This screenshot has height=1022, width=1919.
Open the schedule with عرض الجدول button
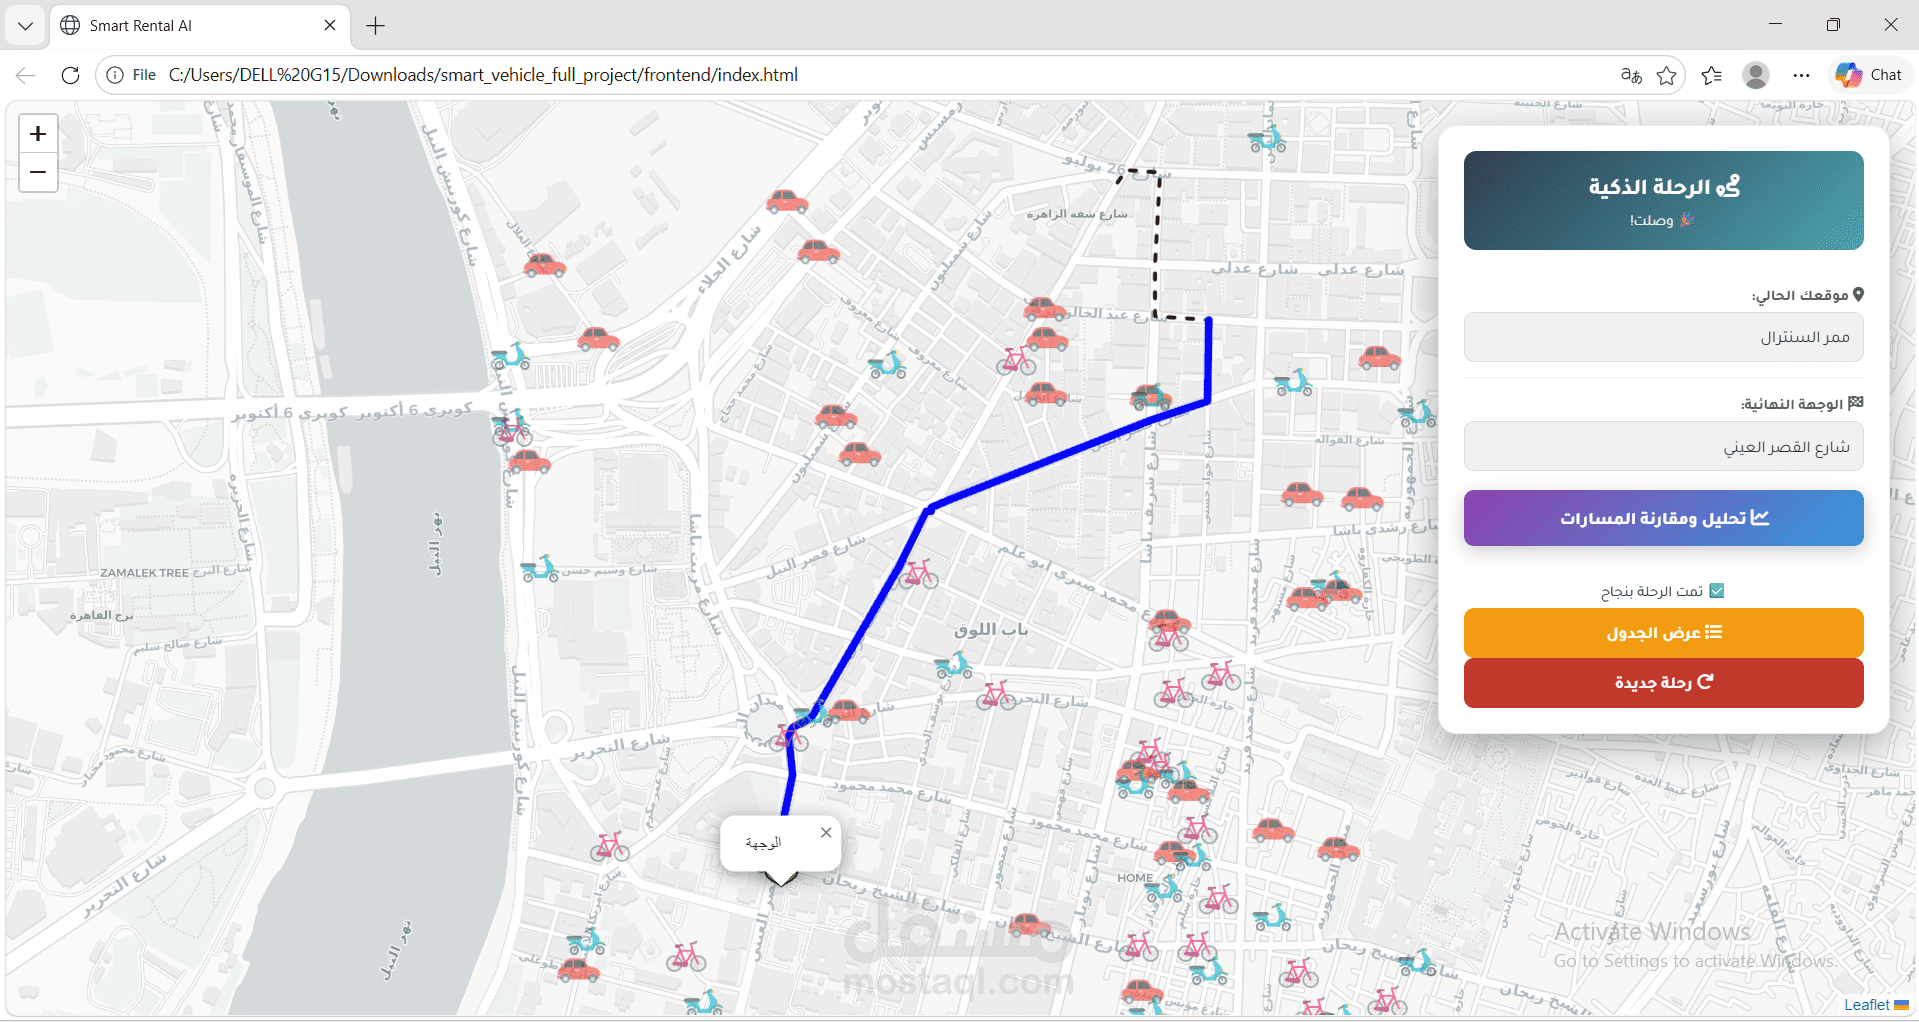click(1663, 633)
